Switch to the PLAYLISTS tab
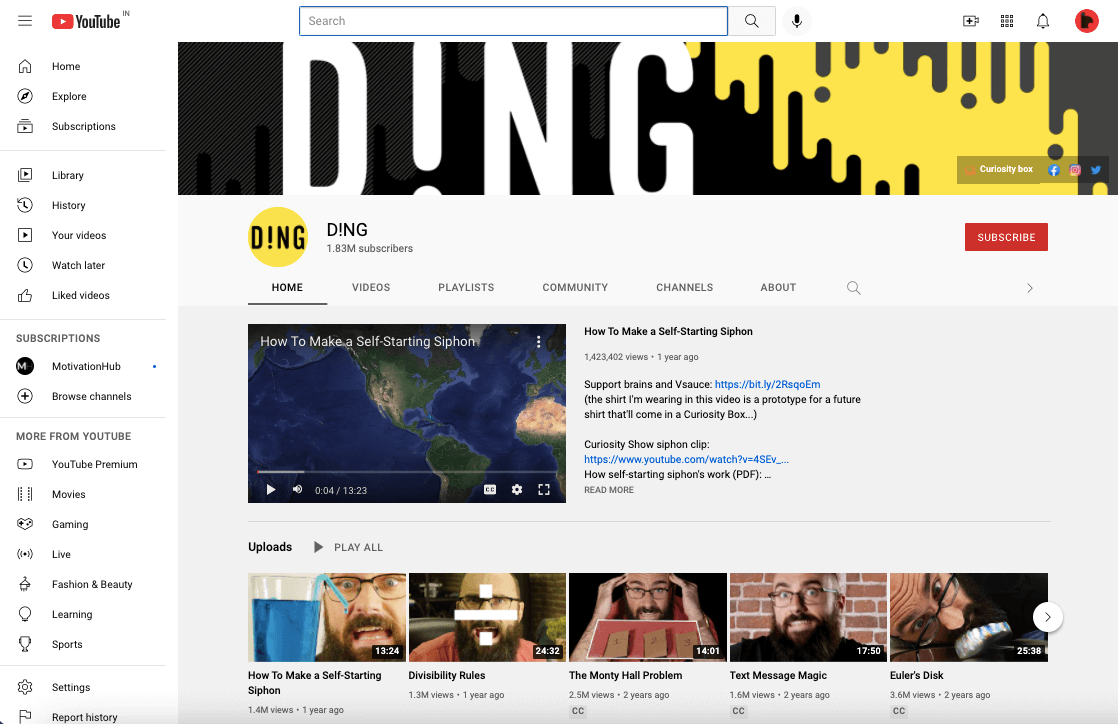The width and height of the screenshot is (1118, 724). (x=466, y=287)
